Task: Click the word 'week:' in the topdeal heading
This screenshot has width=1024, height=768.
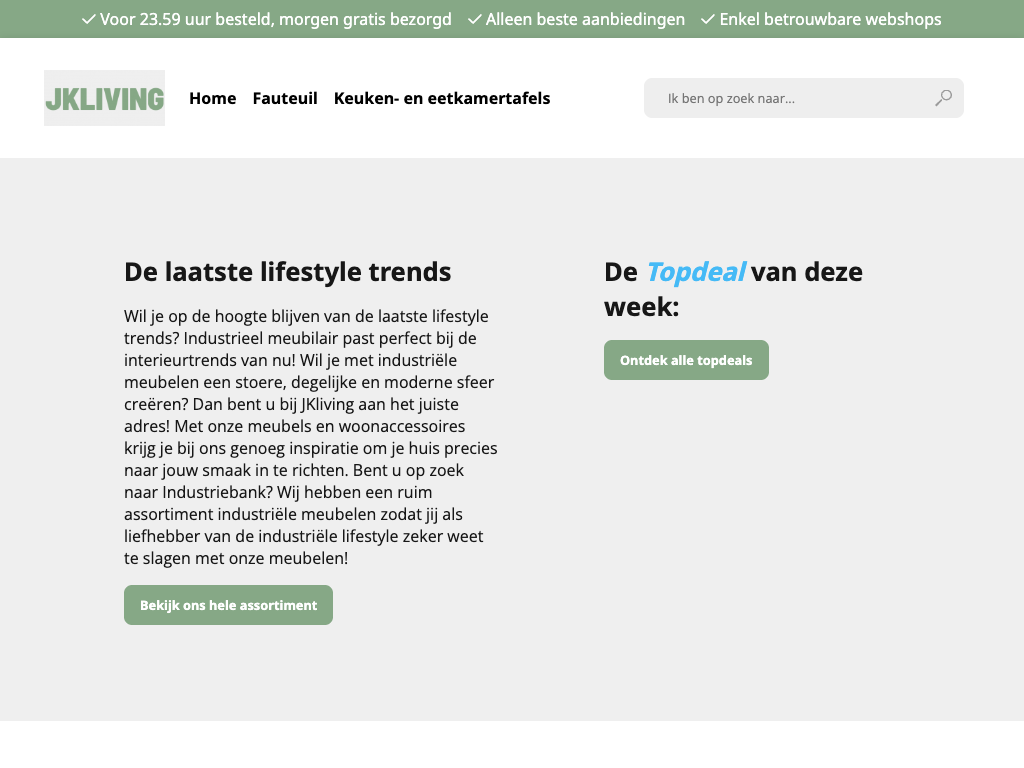Action: pyautogui.click(x=641, y=307)
